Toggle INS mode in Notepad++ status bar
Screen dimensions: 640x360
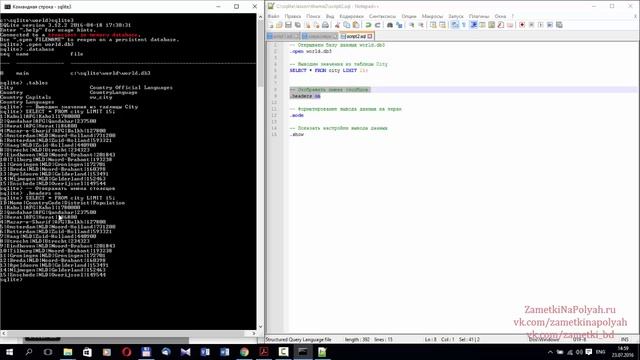tap(624, 340)
